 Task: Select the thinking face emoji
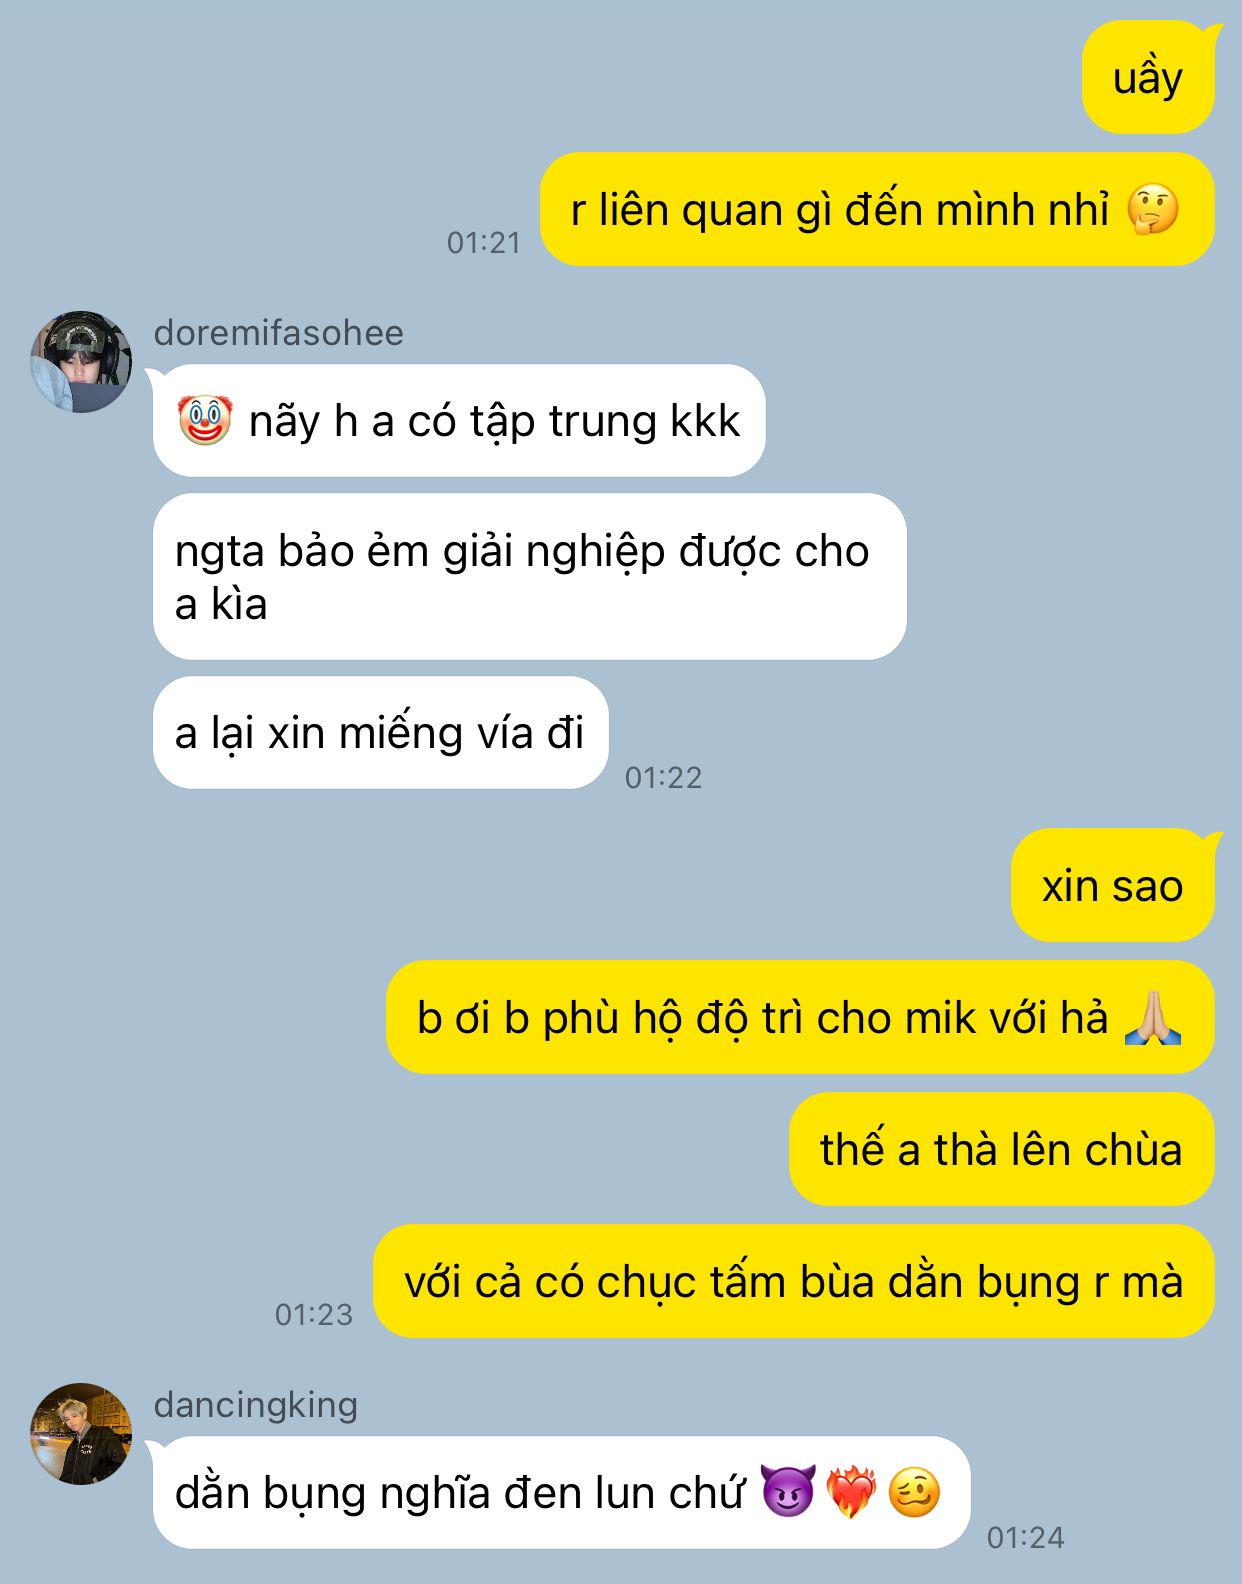coord(1153,210)
